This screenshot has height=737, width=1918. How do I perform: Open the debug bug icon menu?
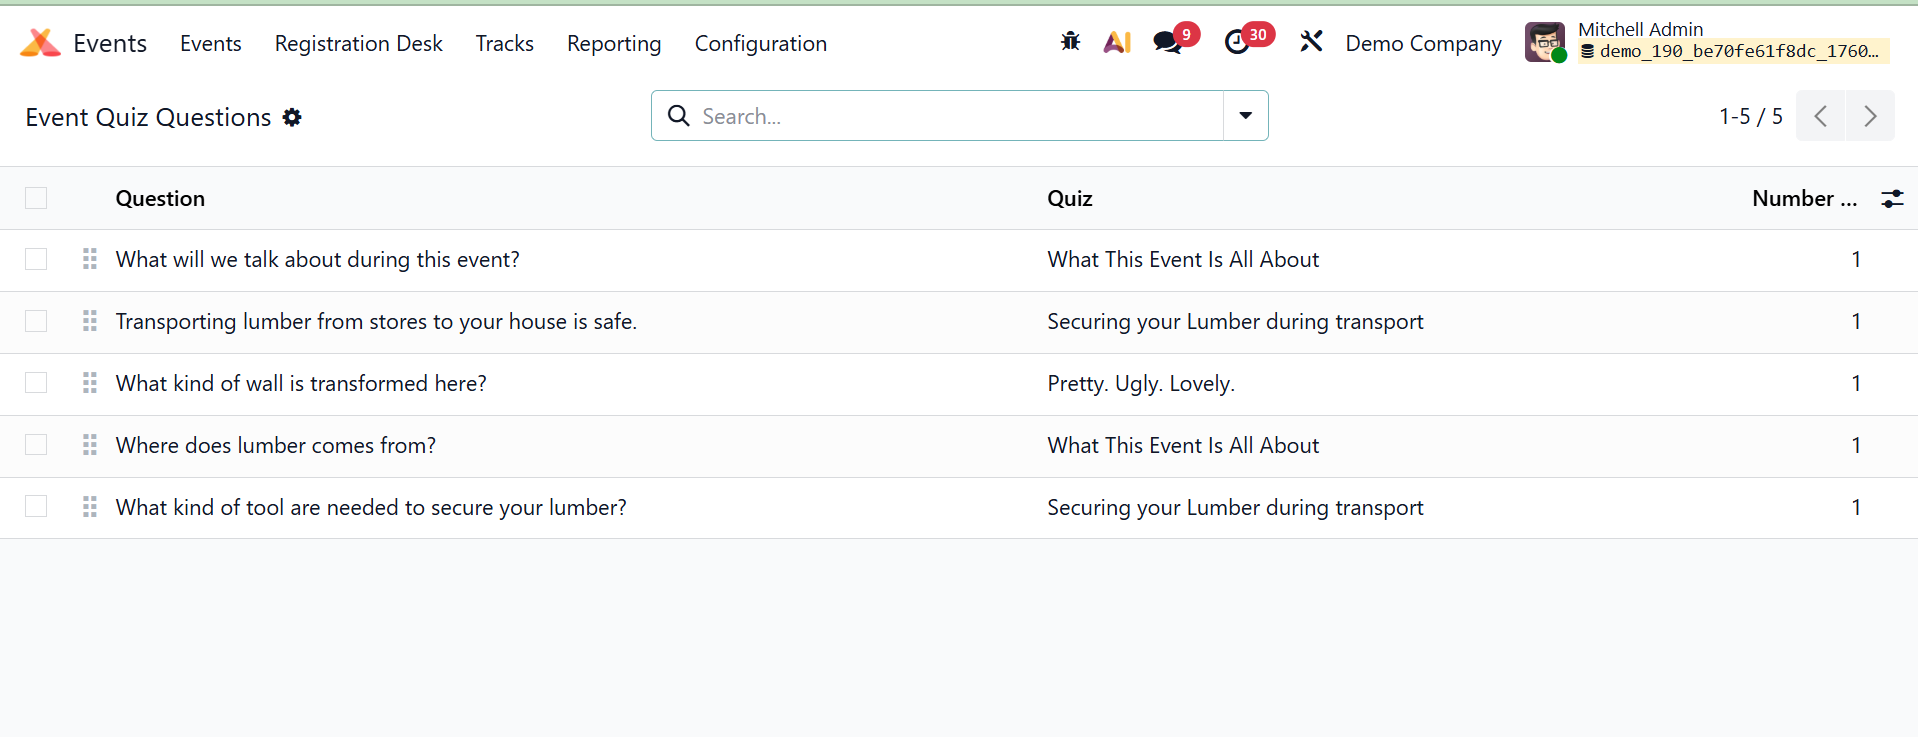[1070, 42]
